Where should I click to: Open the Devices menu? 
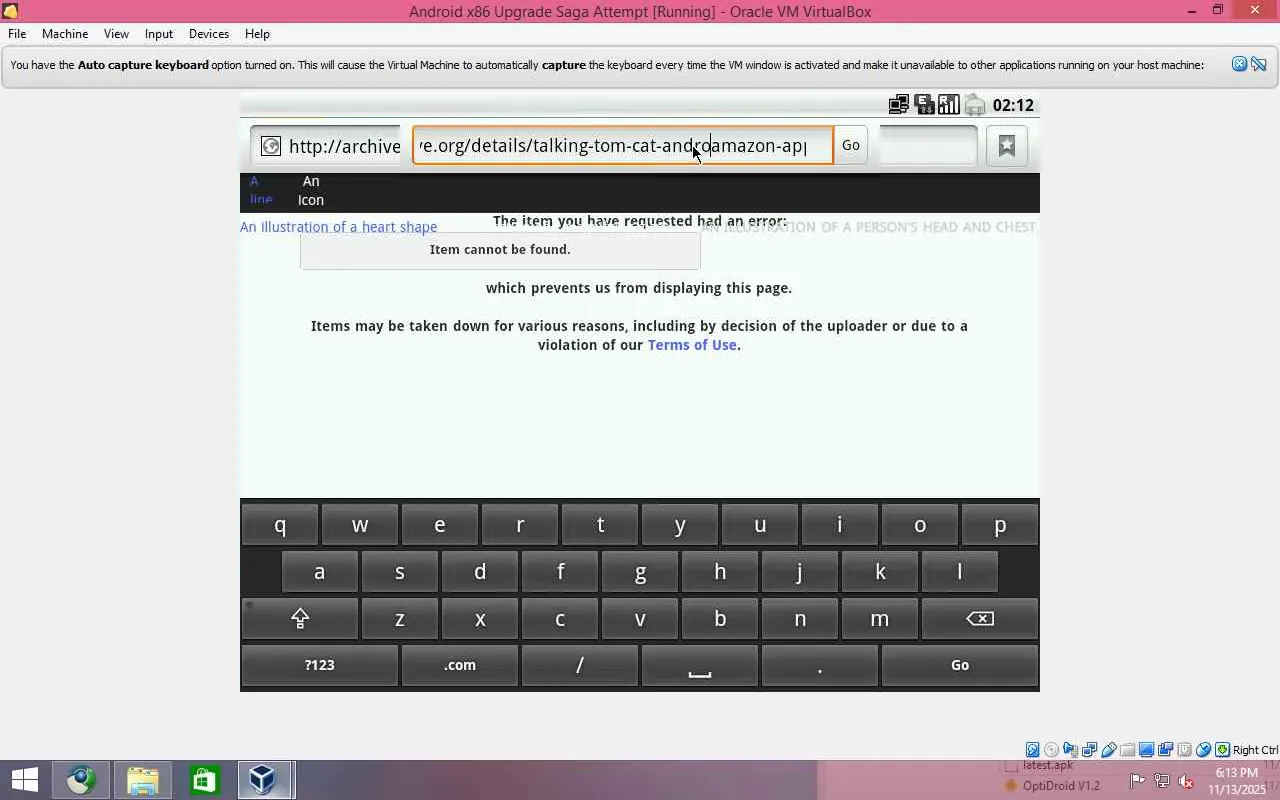[208, 33]
